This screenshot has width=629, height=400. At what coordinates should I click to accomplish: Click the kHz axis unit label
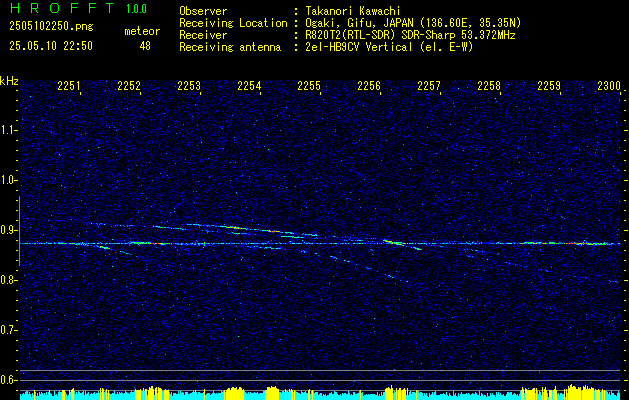[x=9, y=81]
